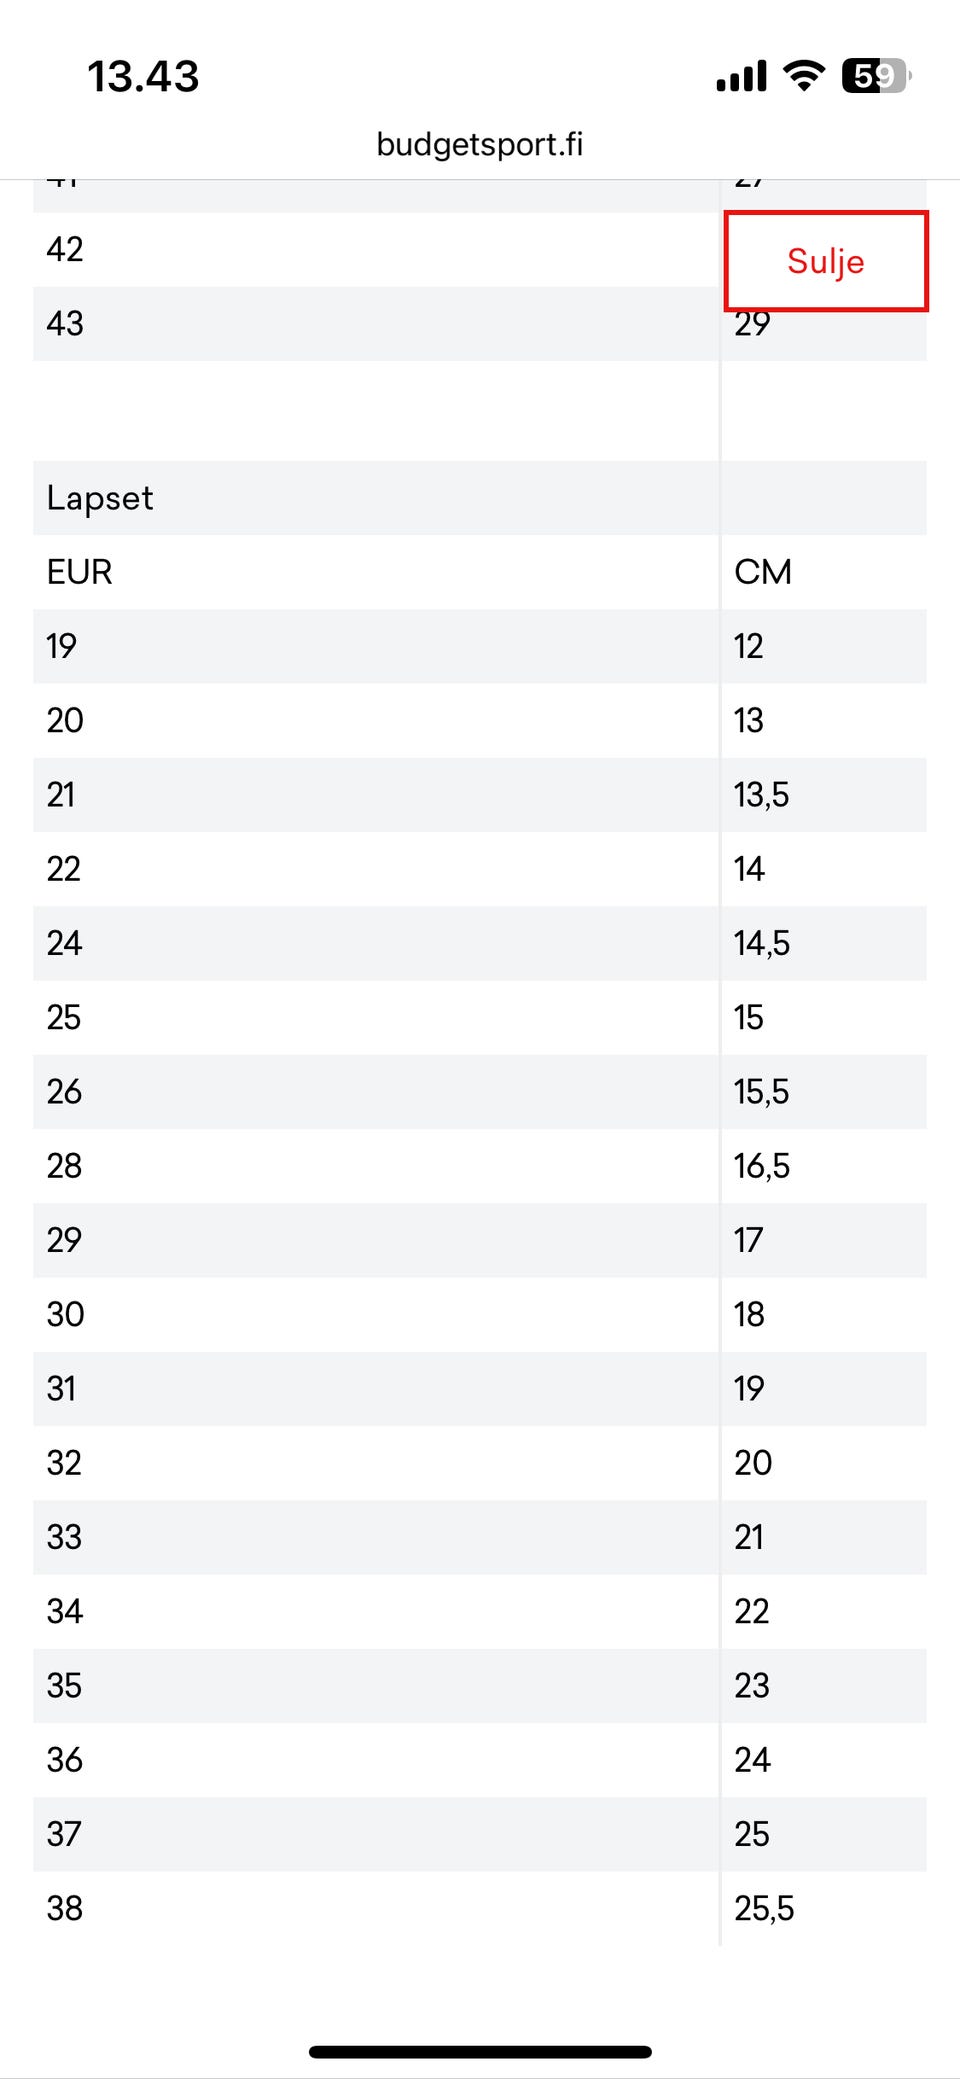The width and height of the screenshot is (960, 2079).
Task: Tap the budgetsport.fi address bar
Action: 480,144
